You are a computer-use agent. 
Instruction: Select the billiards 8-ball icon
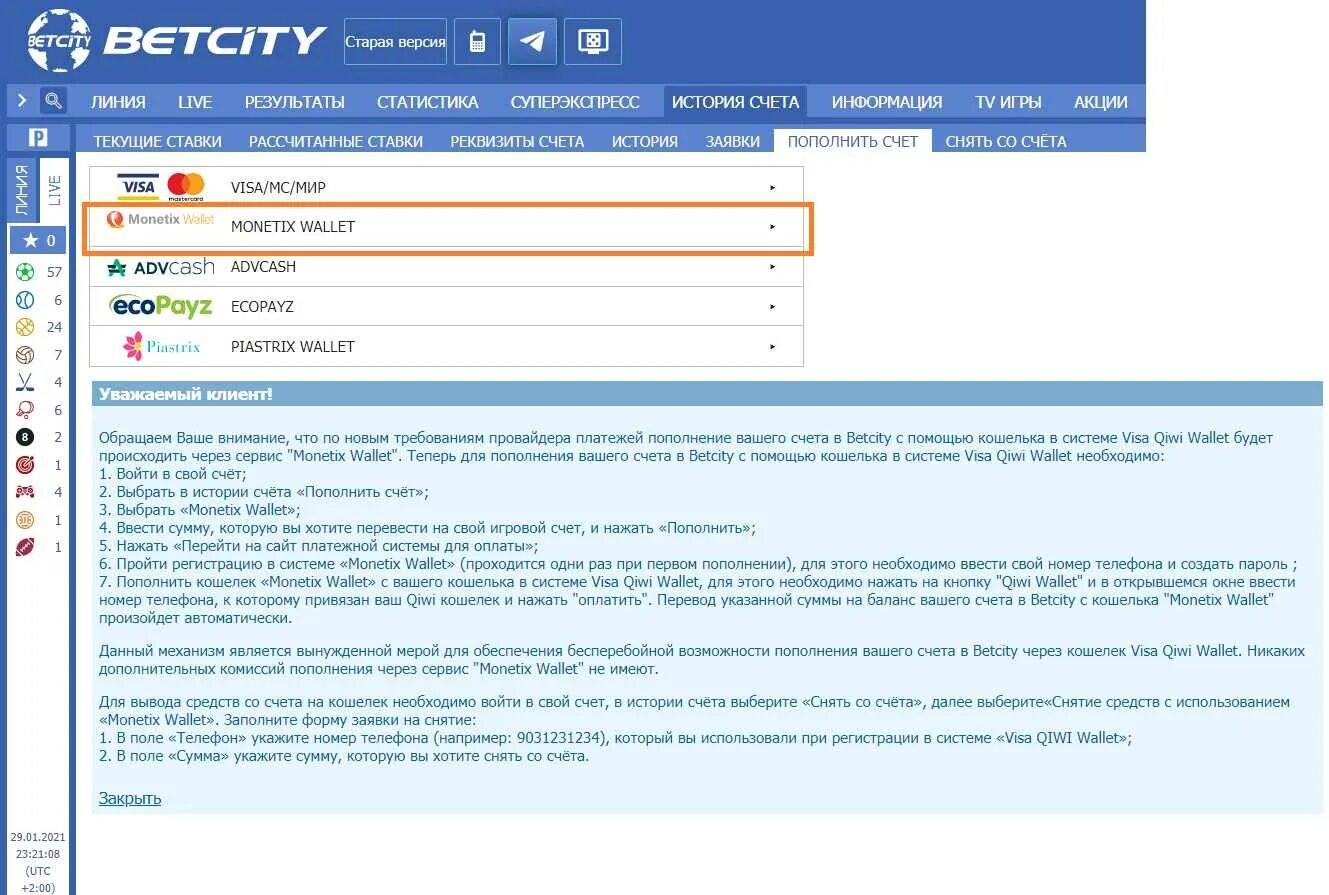(25, 437)
